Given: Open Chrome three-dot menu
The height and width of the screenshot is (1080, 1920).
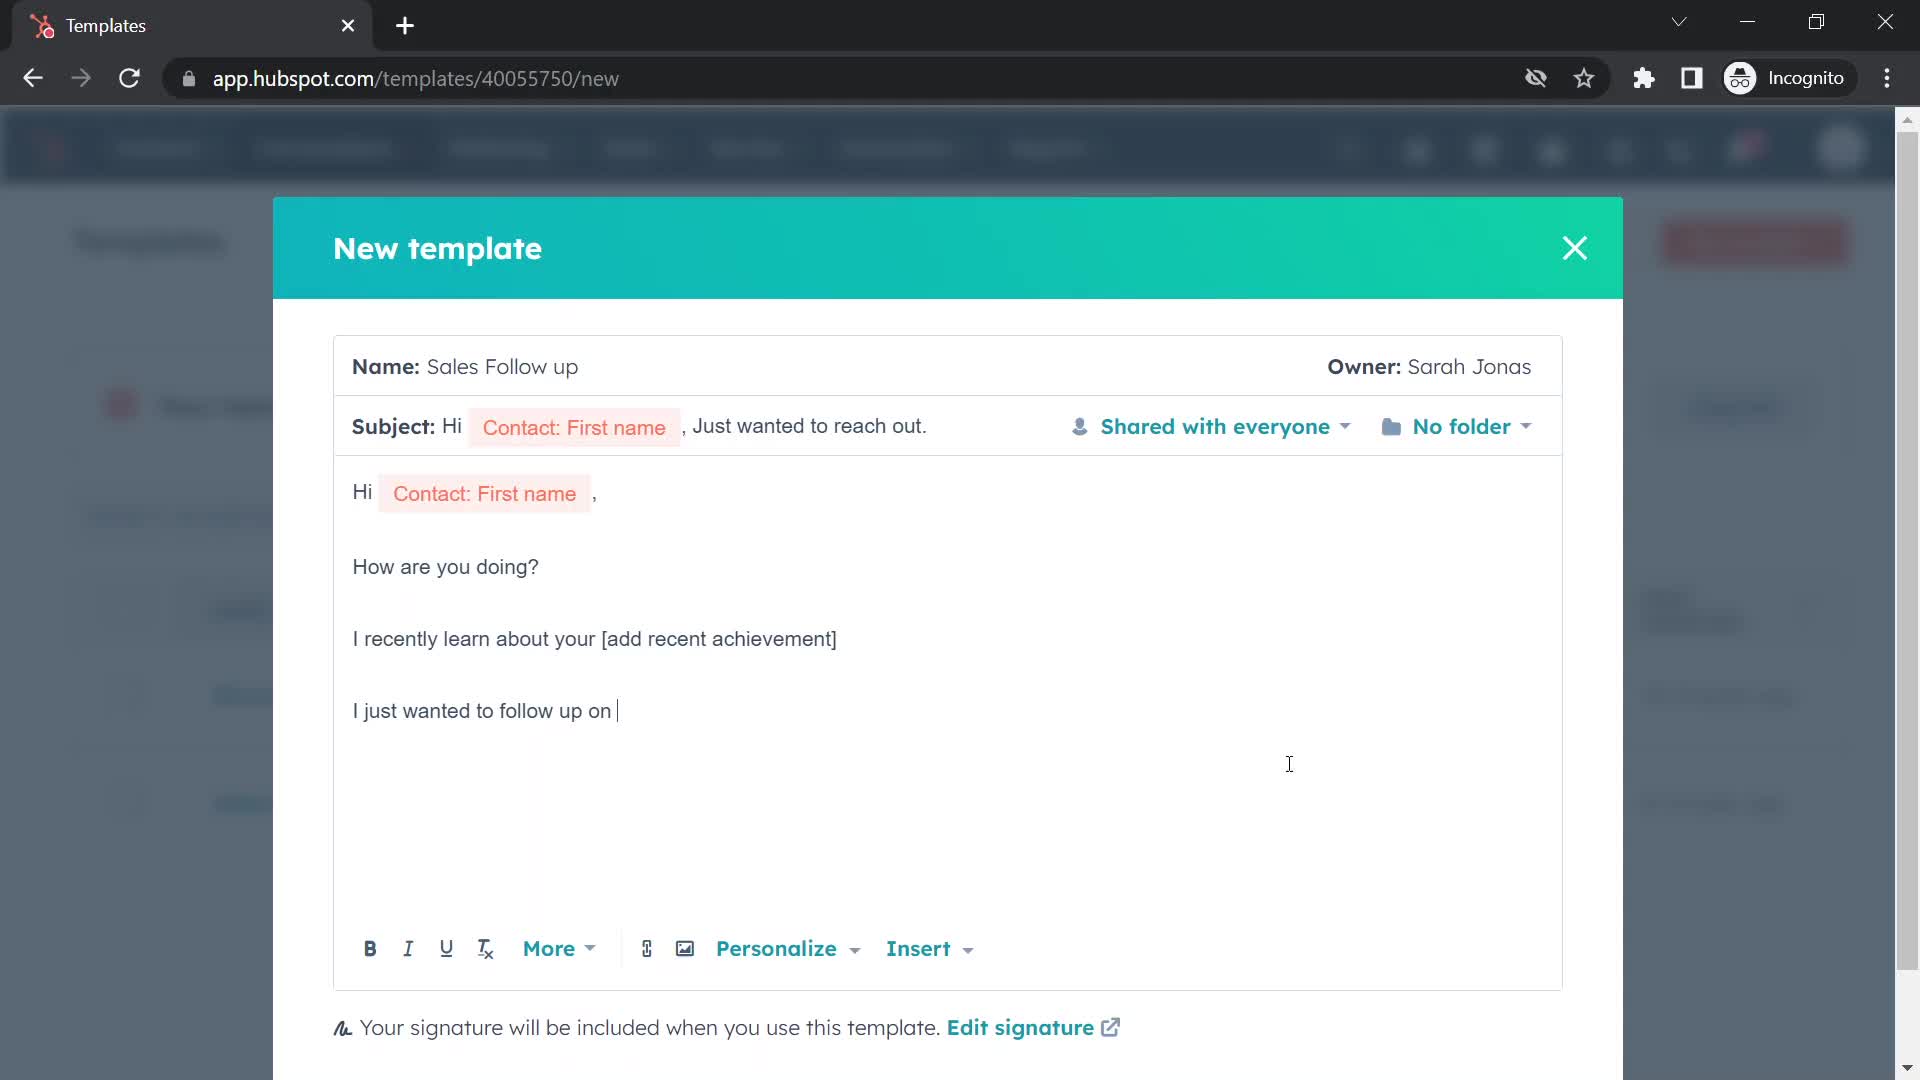Looking at the screenshot, I should pos(1887,78).
